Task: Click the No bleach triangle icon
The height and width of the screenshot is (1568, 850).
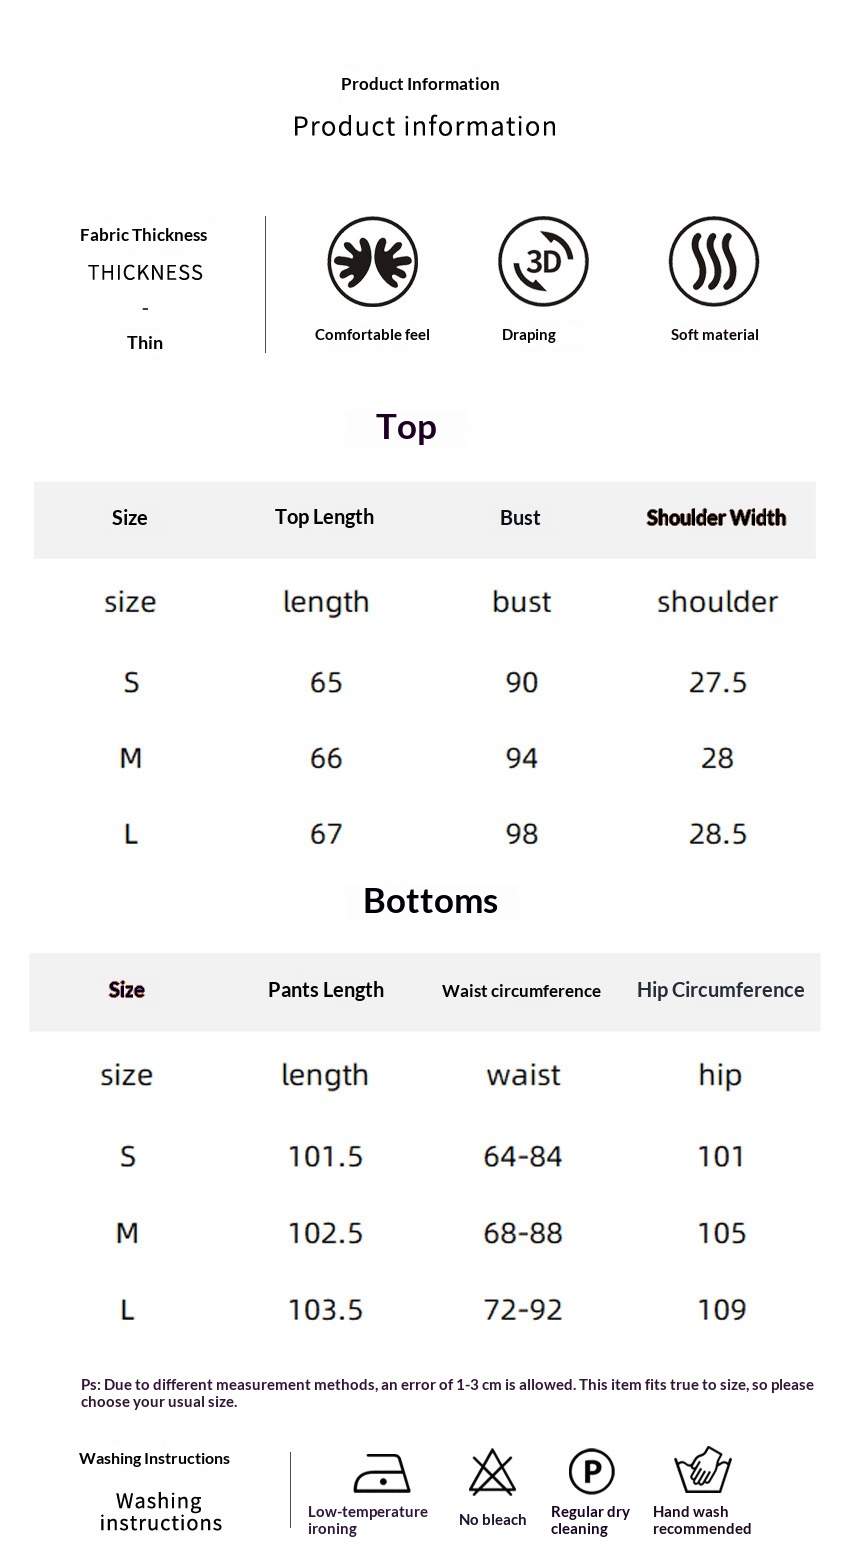Action: 492,1473
